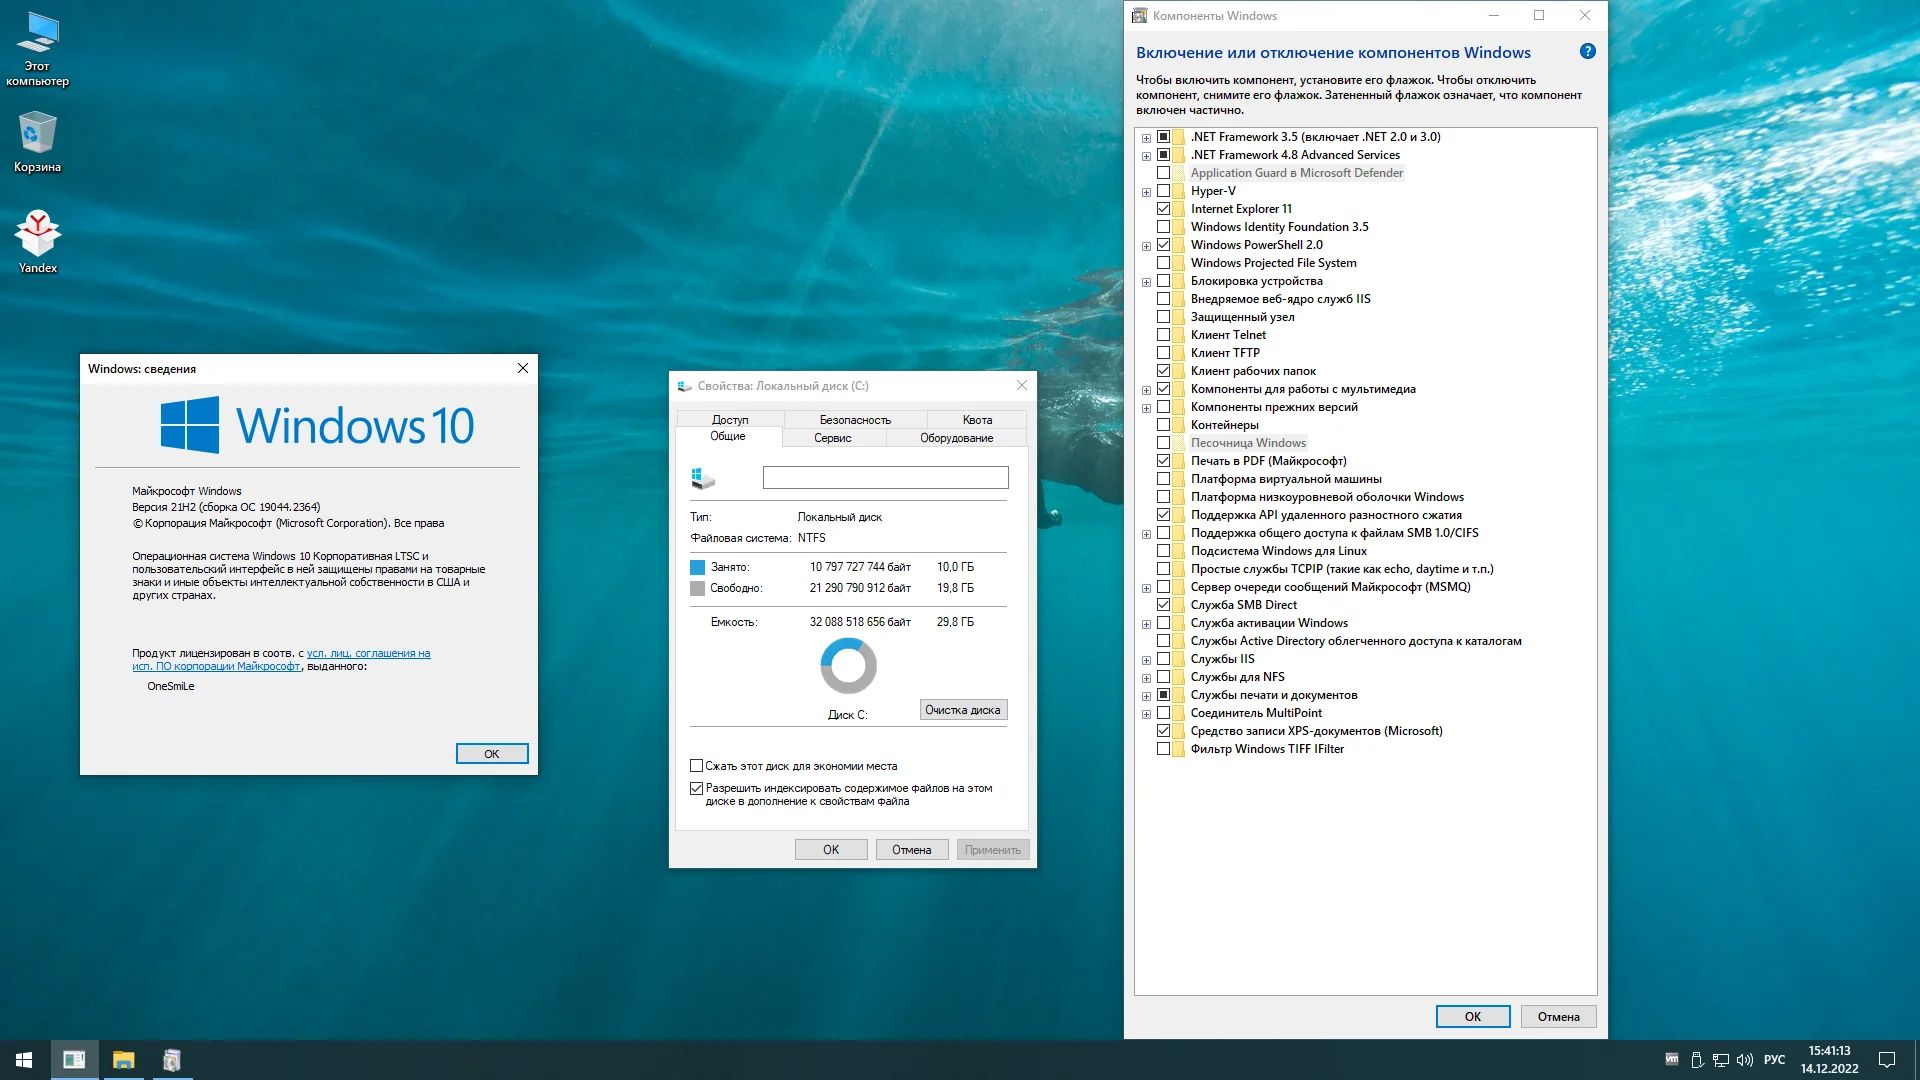This screenshot has width=1920, height=1080.
Task: Expand the .NET Framework 3.5 node
Action: (1146, 138)
